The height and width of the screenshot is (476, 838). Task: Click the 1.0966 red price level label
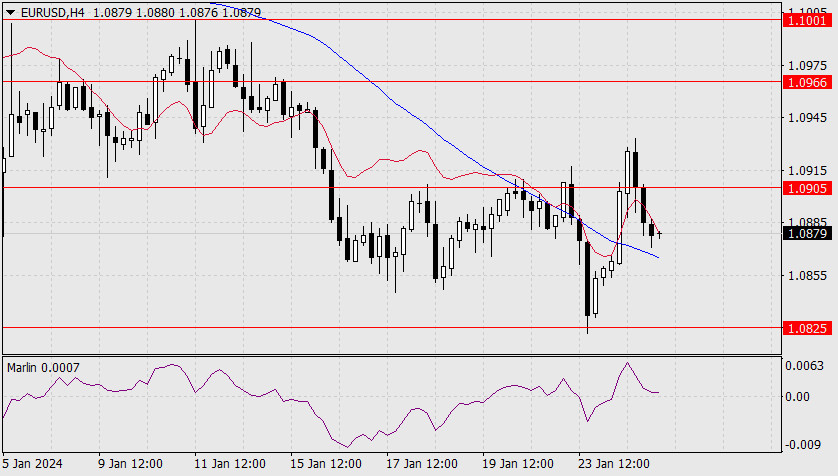click(808, 82)
